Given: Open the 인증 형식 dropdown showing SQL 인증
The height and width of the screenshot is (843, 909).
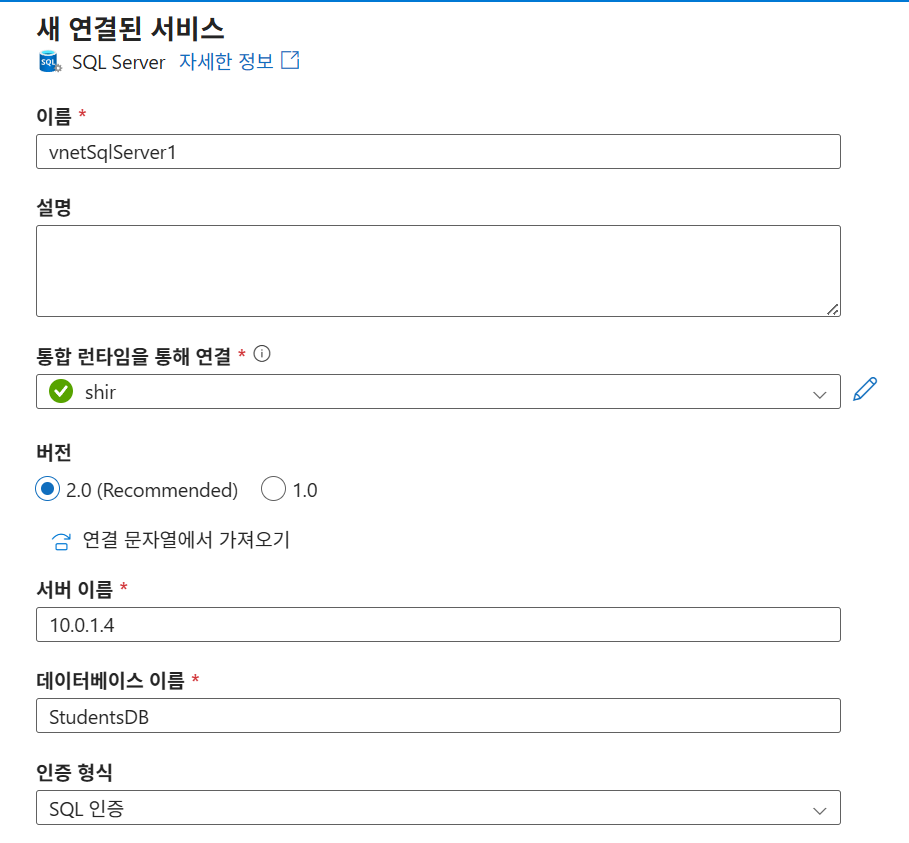Looking at the screenshot, I should coord(438,808).
